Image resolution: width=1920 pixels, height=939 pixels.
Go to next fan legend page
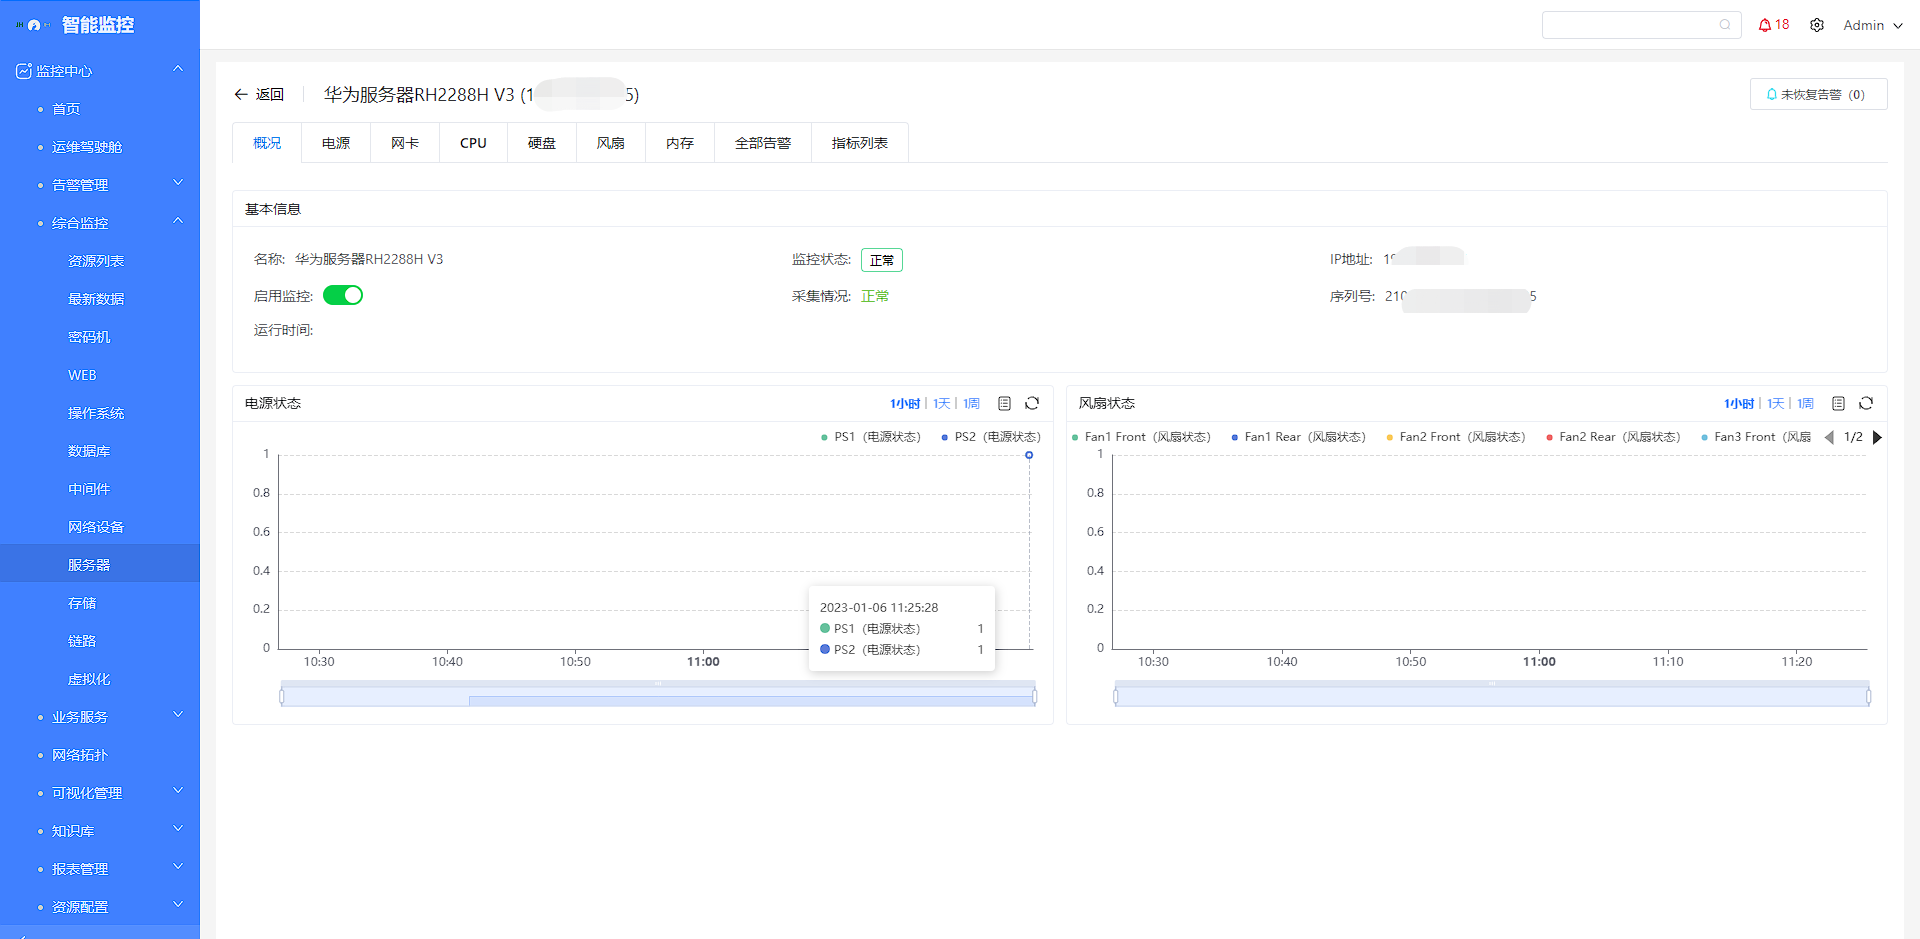pos(1877,437)
